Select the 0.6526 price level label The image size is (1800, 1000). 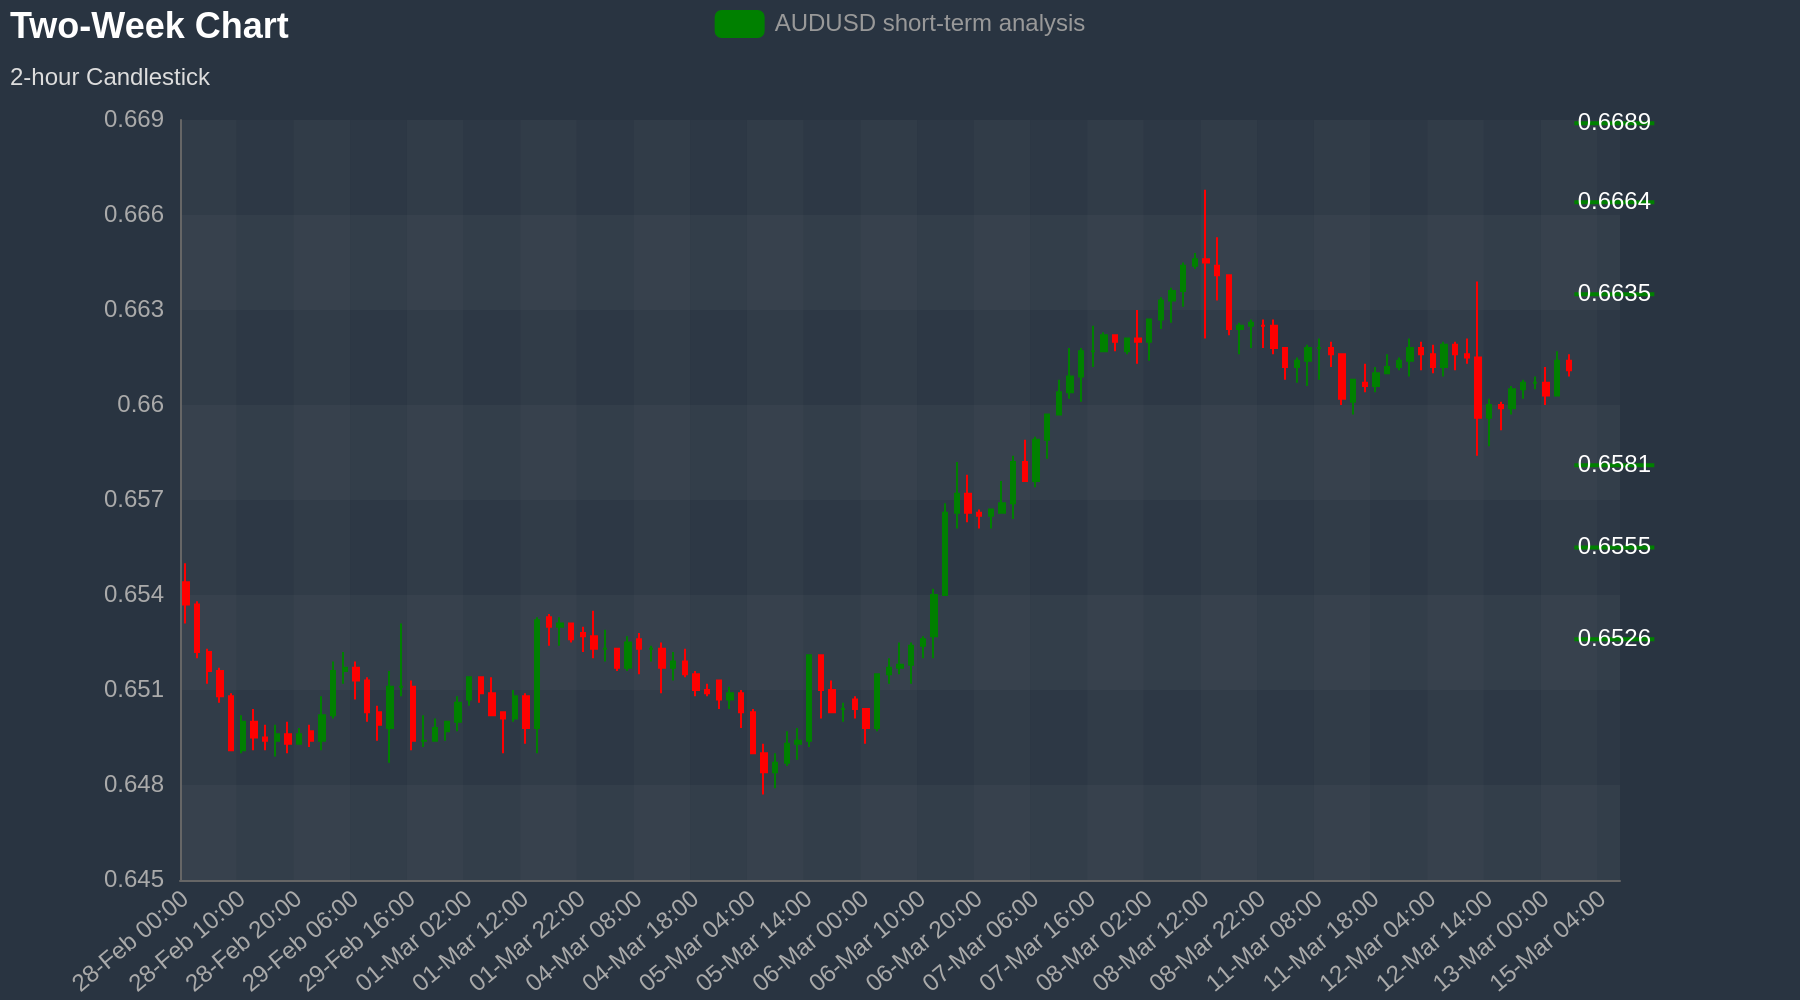point(1614,638)
